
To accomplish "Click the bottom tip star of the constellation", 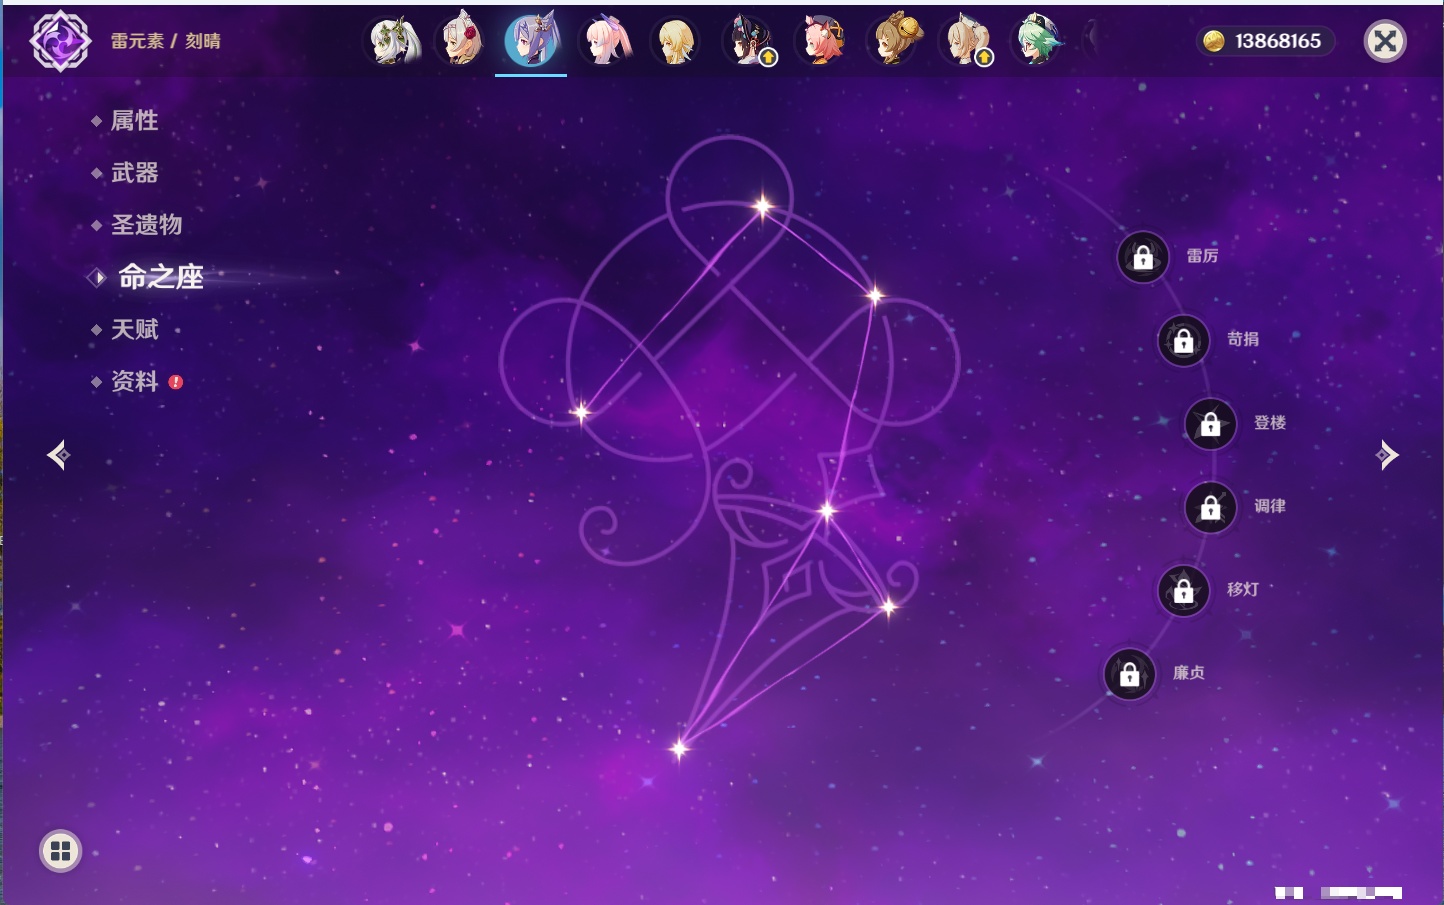I will click(x=680, y=748).
